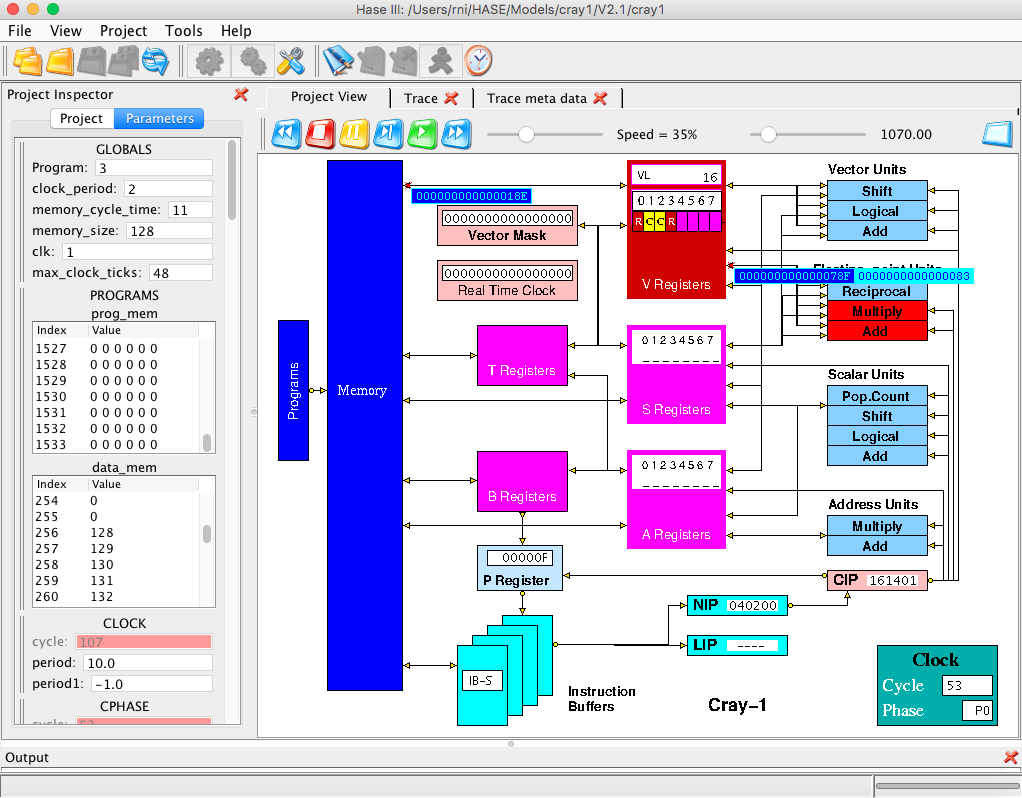The height and width of the screenshot is (798, 1022).
Task: Switch to the Trace tab
Action: point(420,98)
